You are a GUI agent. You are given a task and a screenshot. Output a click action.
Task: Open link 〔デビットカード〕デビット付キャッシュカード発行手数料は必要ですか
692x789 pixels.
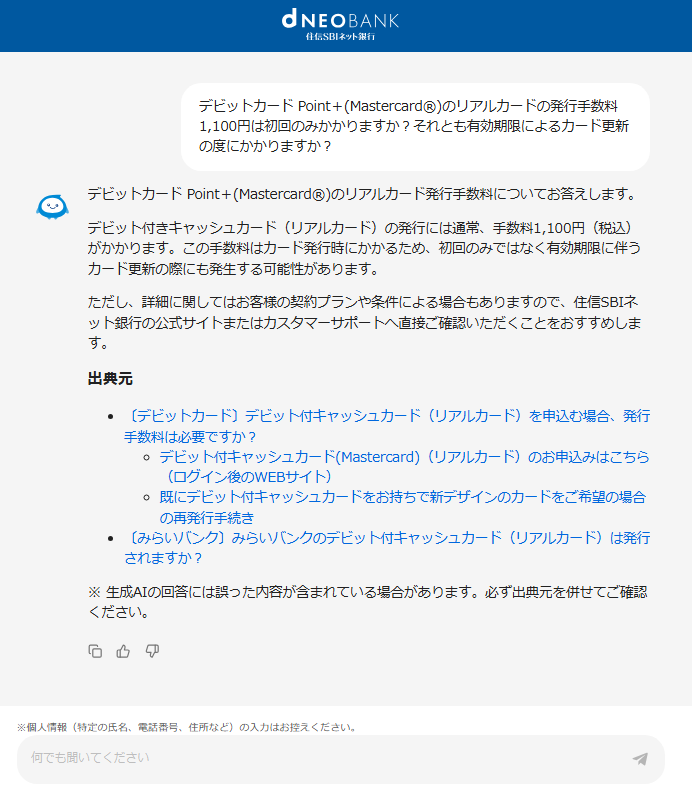pos(387,426)
